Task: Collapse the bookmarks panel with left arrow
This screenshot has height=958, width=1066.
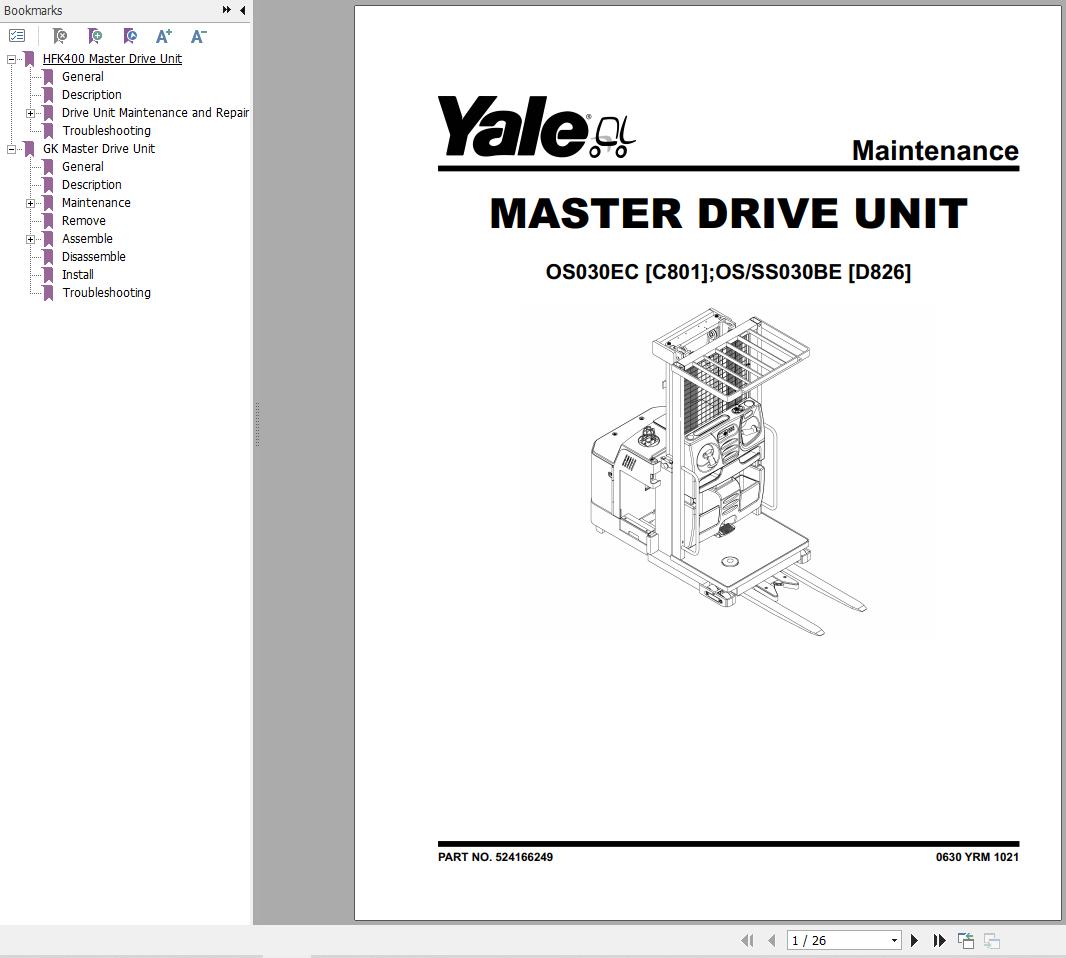Action: point(243,10)
